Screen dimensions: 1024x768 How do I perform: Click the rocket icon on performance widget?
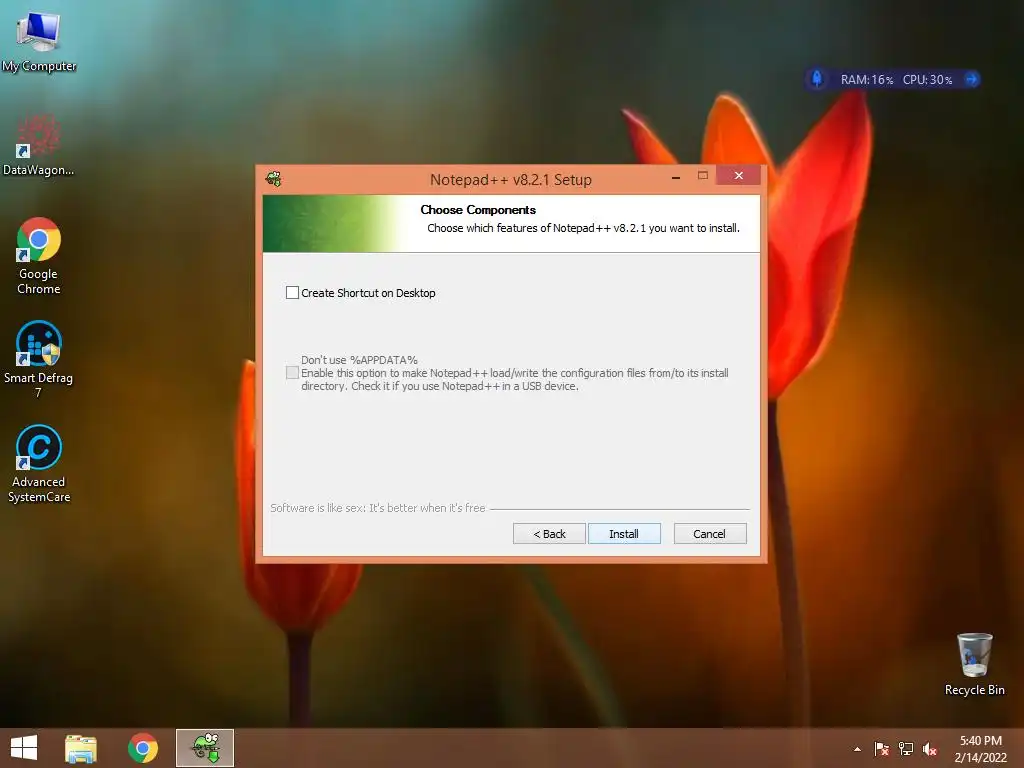(817, 79)
